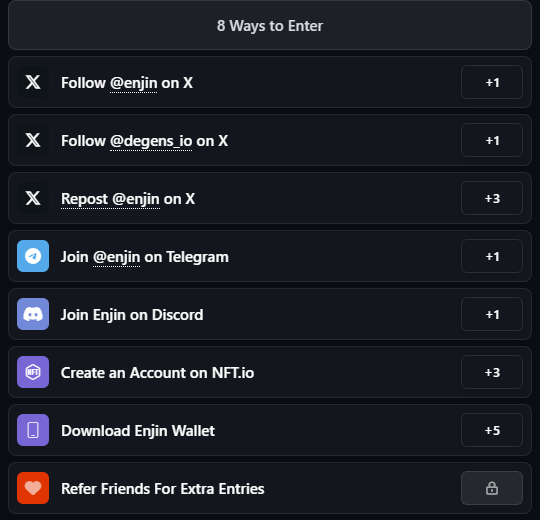Click +1 button for Follow @degens_io
540x520 pixels.
click(x=492, y=140)
